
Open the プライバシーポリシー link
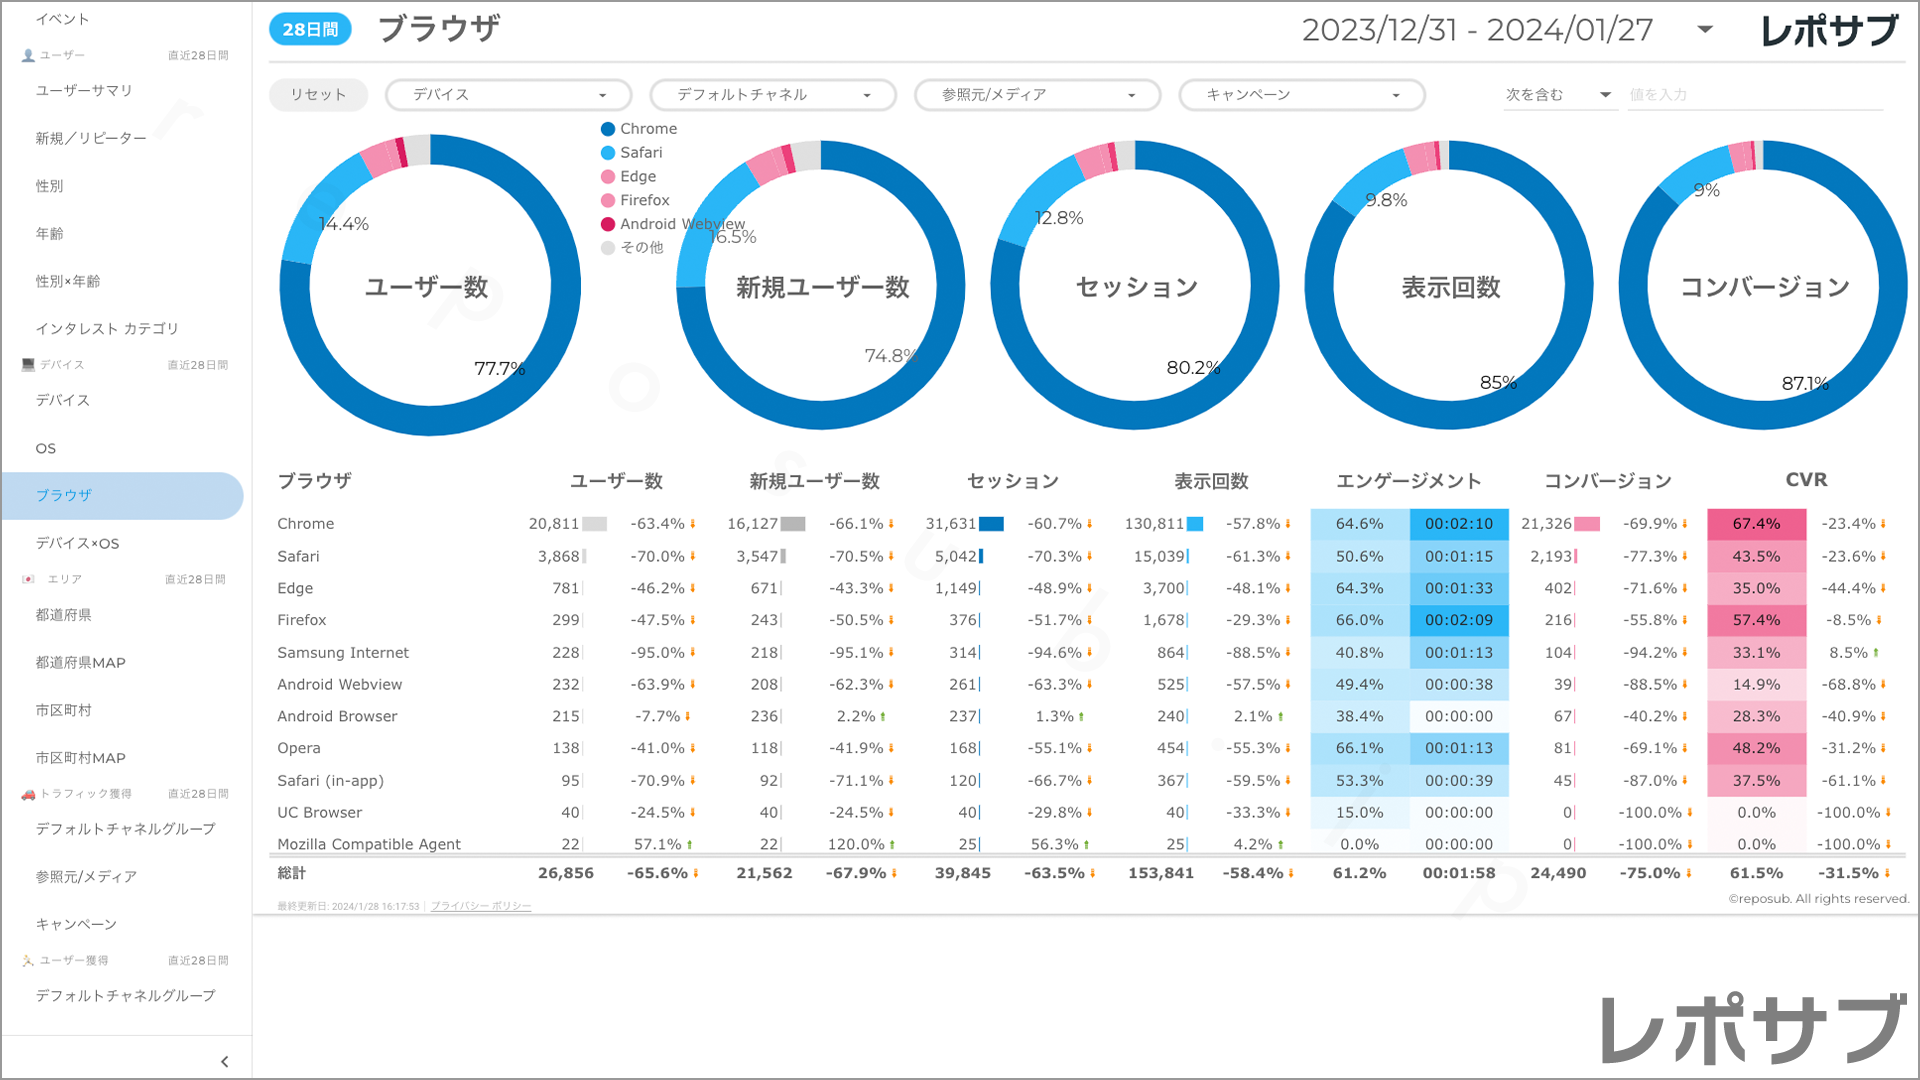(481, 906)
